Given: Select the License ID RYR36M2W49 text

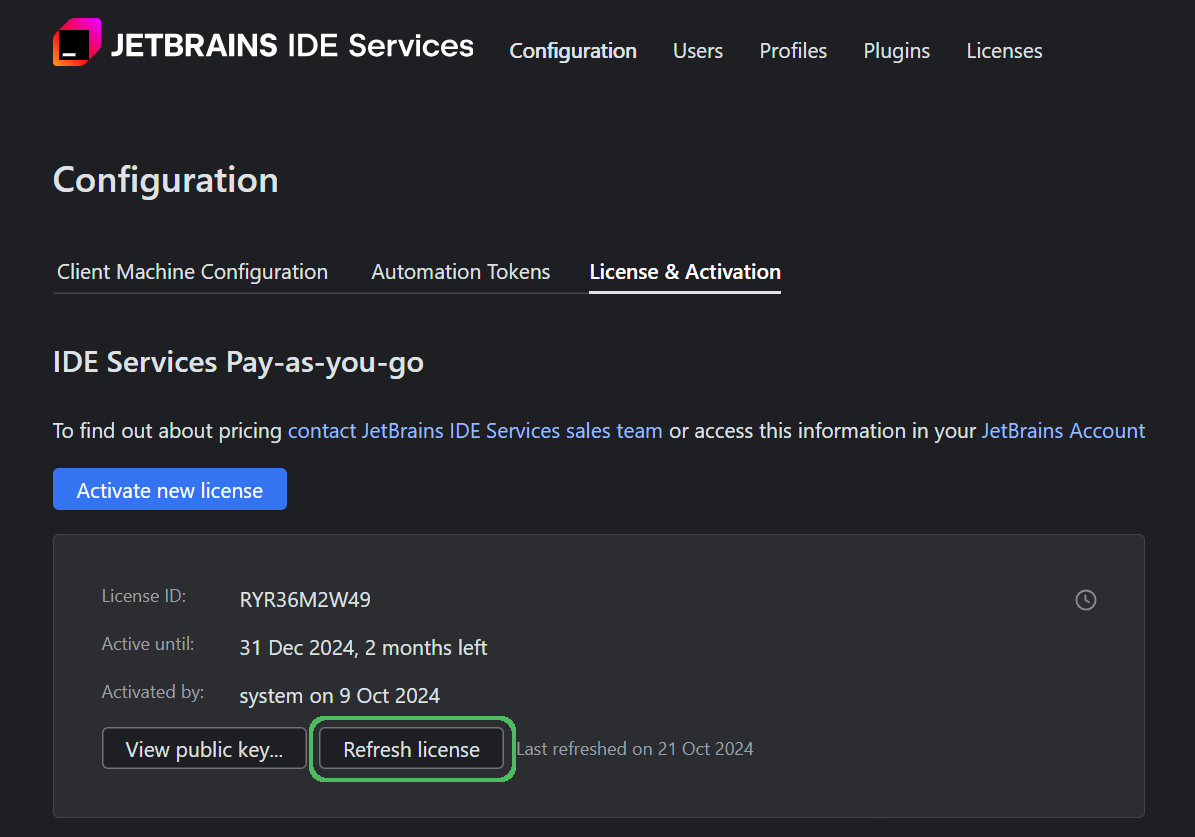Looking at the screenshot, I should pyautogui.click(x=304, y=600).
